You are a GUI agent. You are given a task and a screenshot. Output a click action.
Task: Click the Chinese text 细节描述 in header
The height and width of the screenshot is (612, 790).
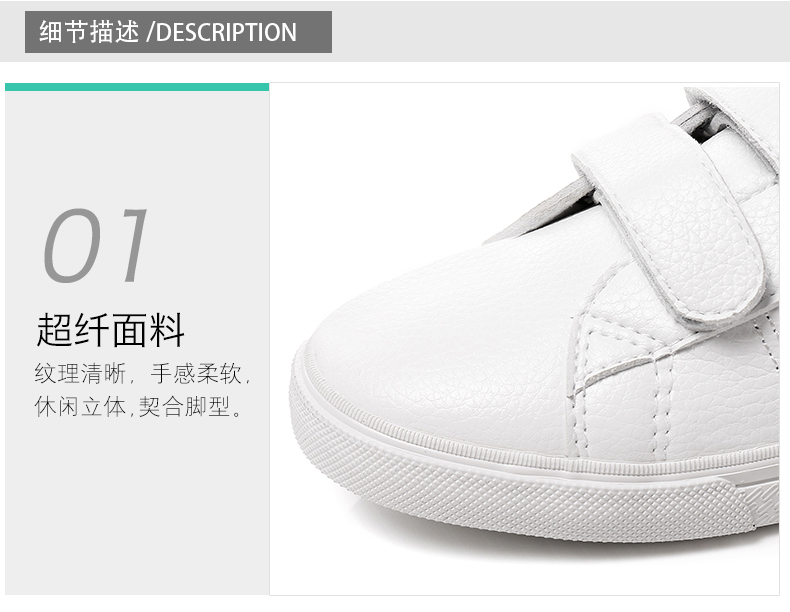pos(89,32)
